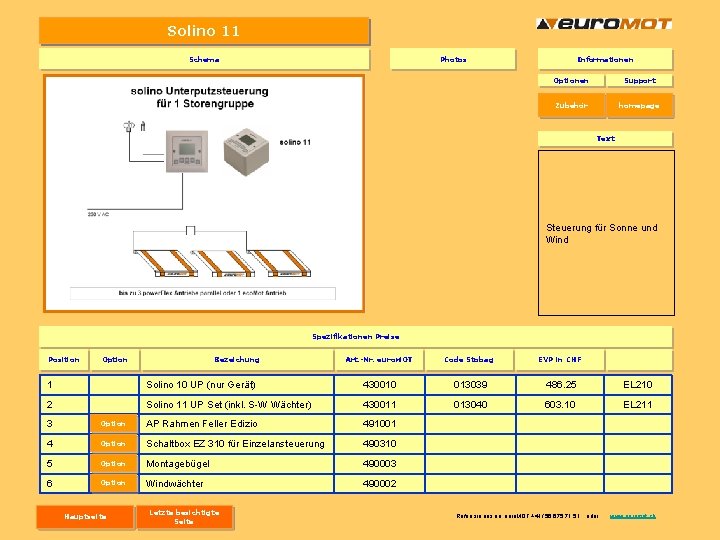This screenshot has width=720, height=540.
Task: Select the Support tab
Action: (640, 80)
